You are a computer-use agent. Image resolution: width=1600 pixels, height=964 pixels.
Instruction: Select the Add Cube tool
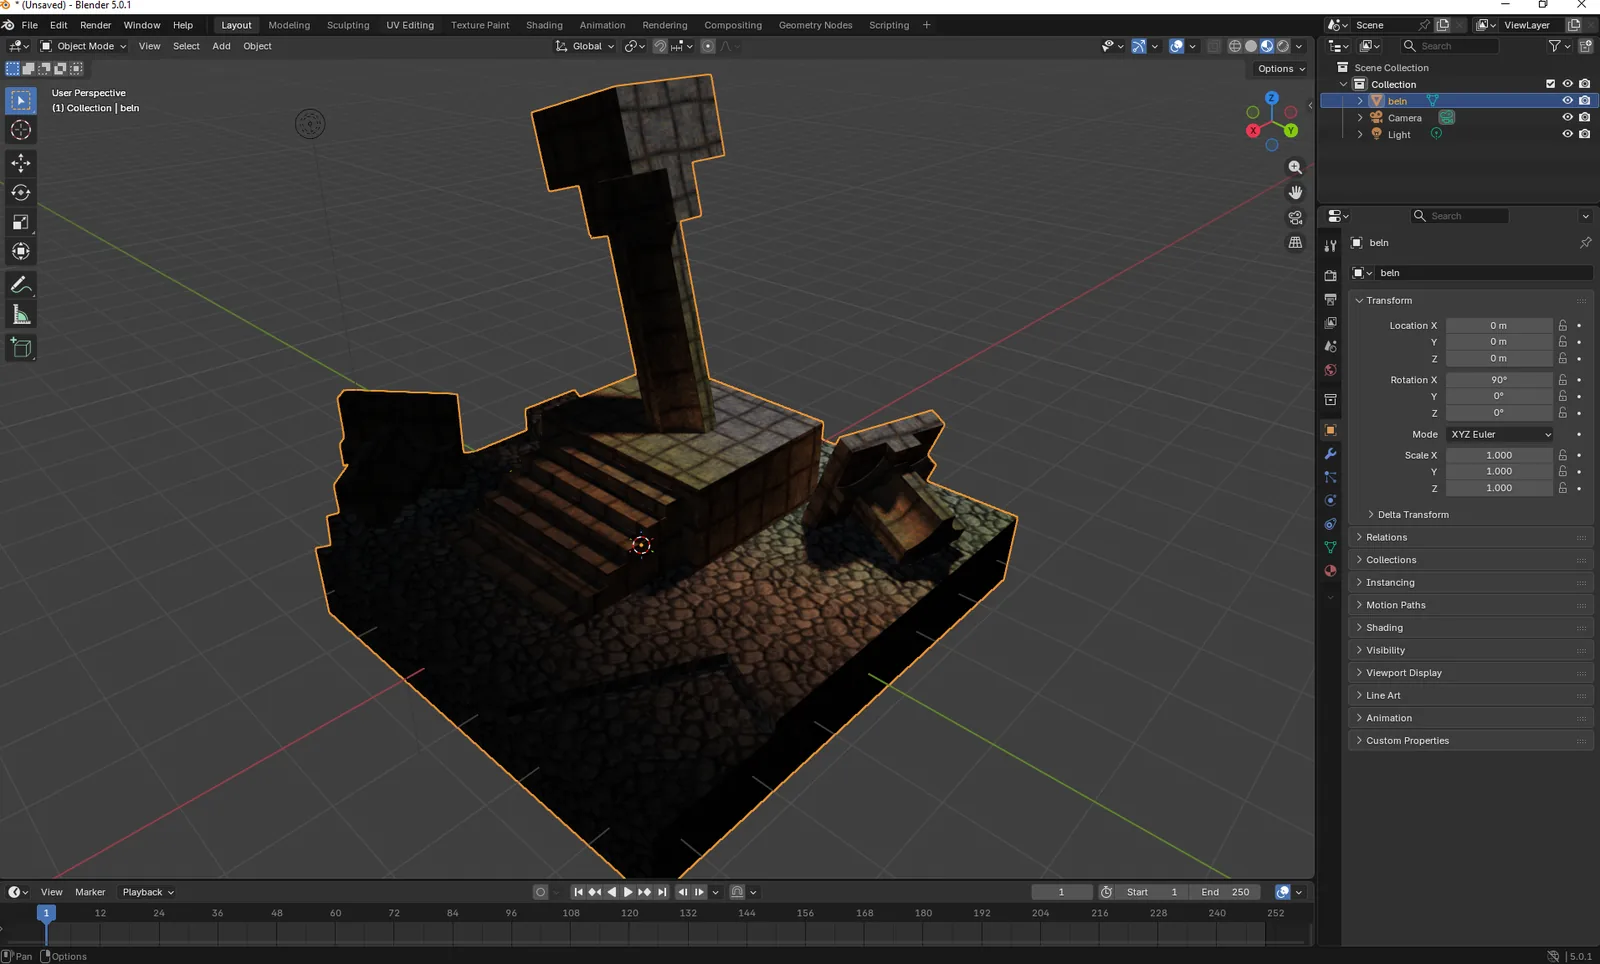(x=21, y=349)
